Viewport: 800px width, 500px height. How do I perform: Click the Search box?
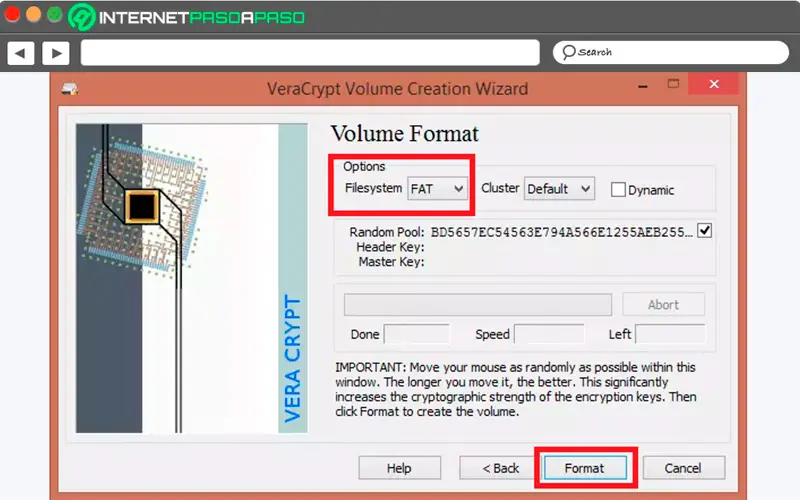(x=670, y=53)
